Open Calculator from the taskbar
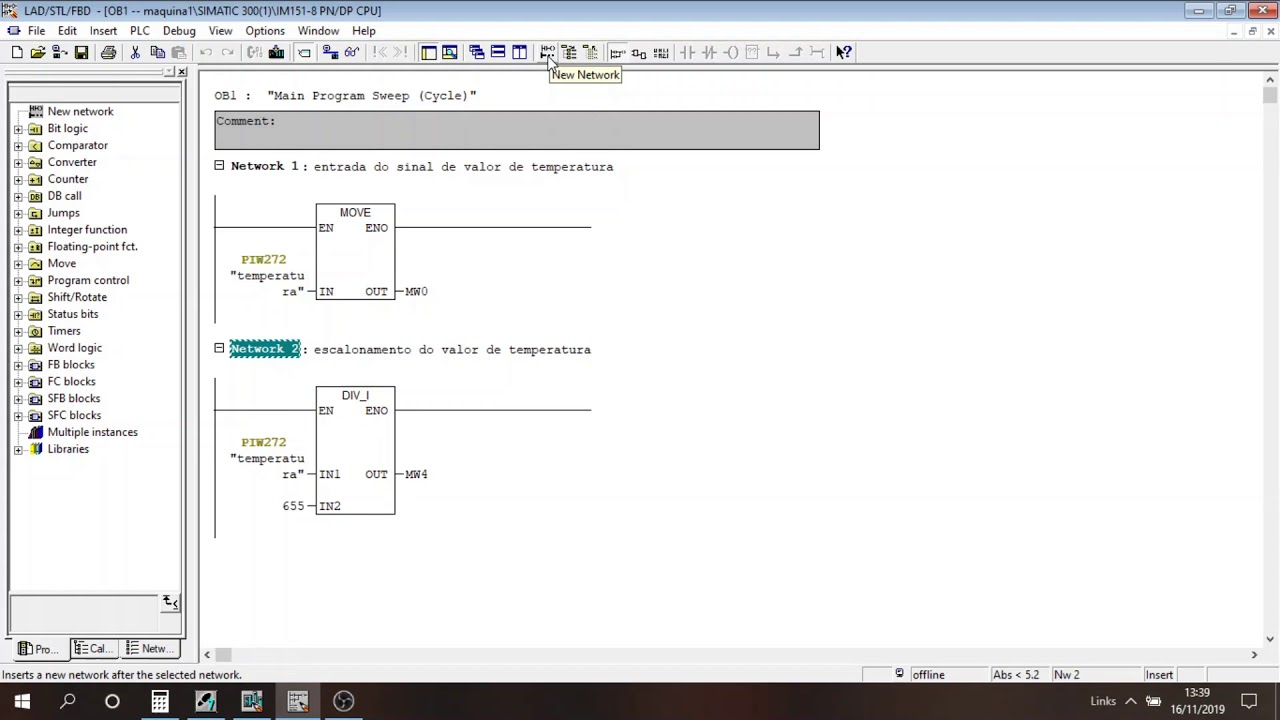This screenshot has height=720, width=1280. pyautogui.click(x=160, y=701)
